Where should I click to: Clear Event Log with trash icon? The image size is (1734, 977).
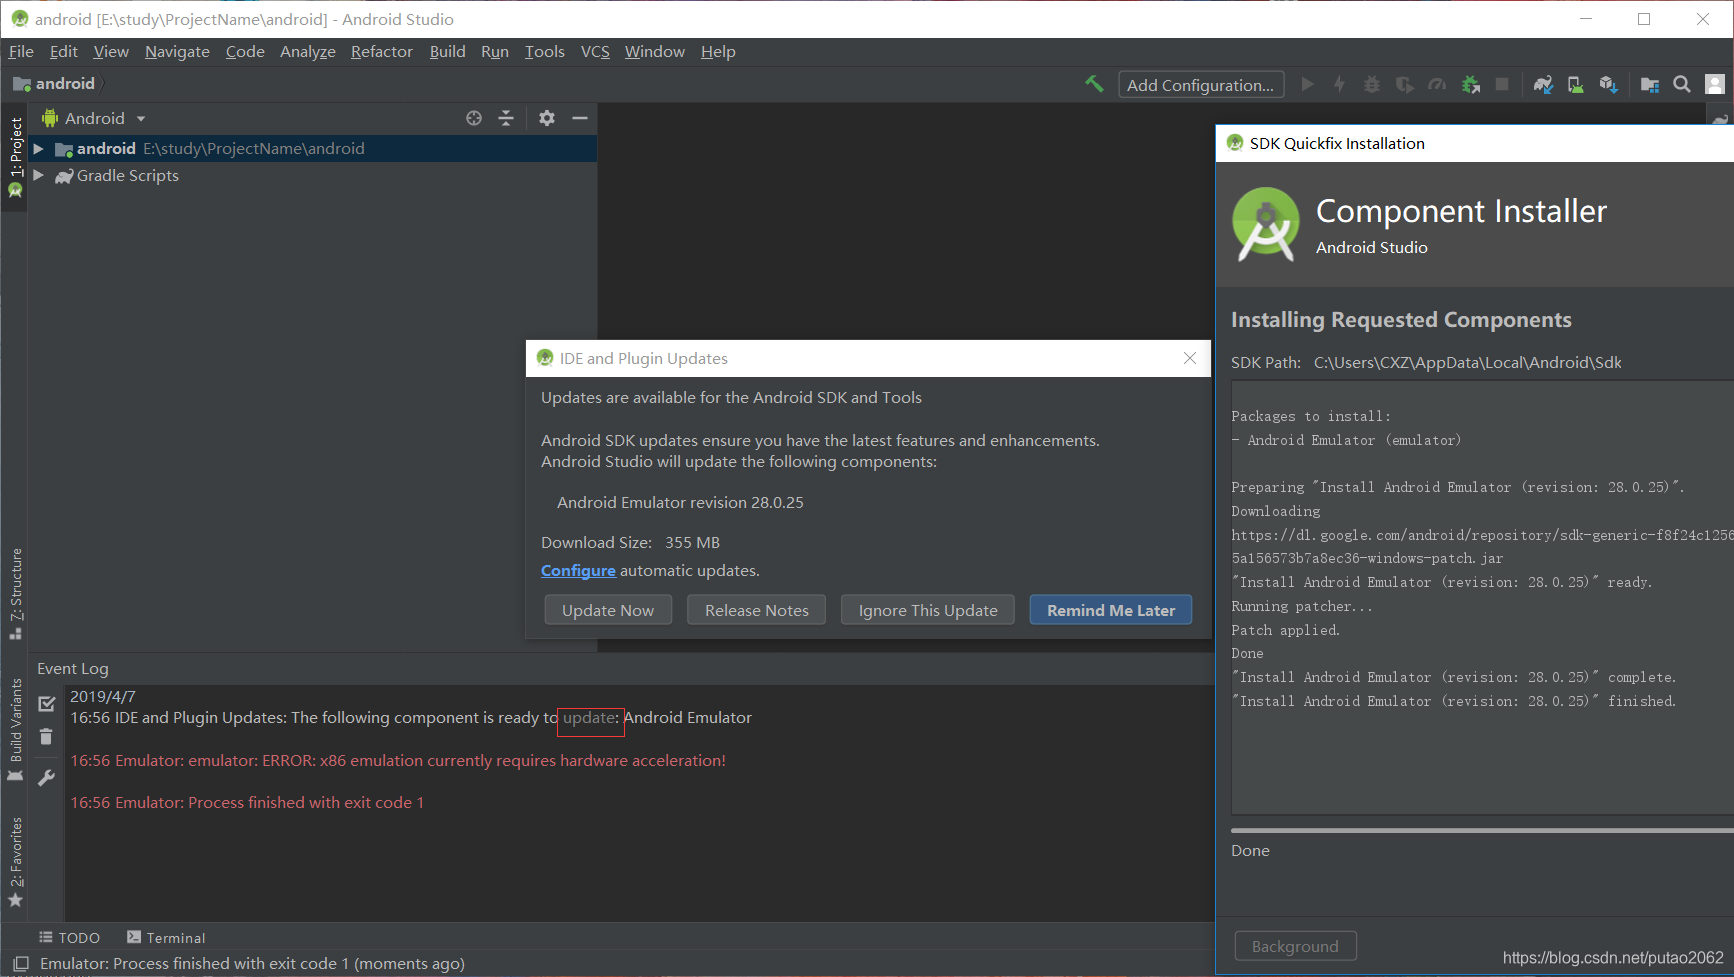[x=46, y=737]
